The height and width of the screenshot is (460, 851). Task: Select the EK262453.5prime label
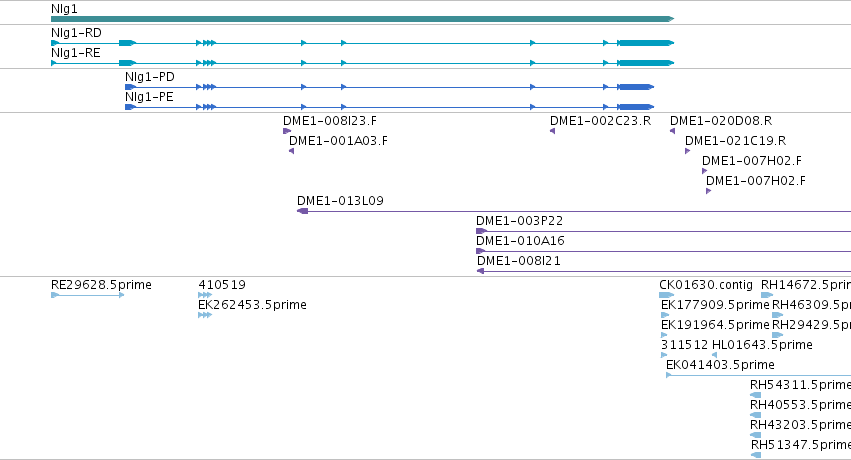(252, 305)
